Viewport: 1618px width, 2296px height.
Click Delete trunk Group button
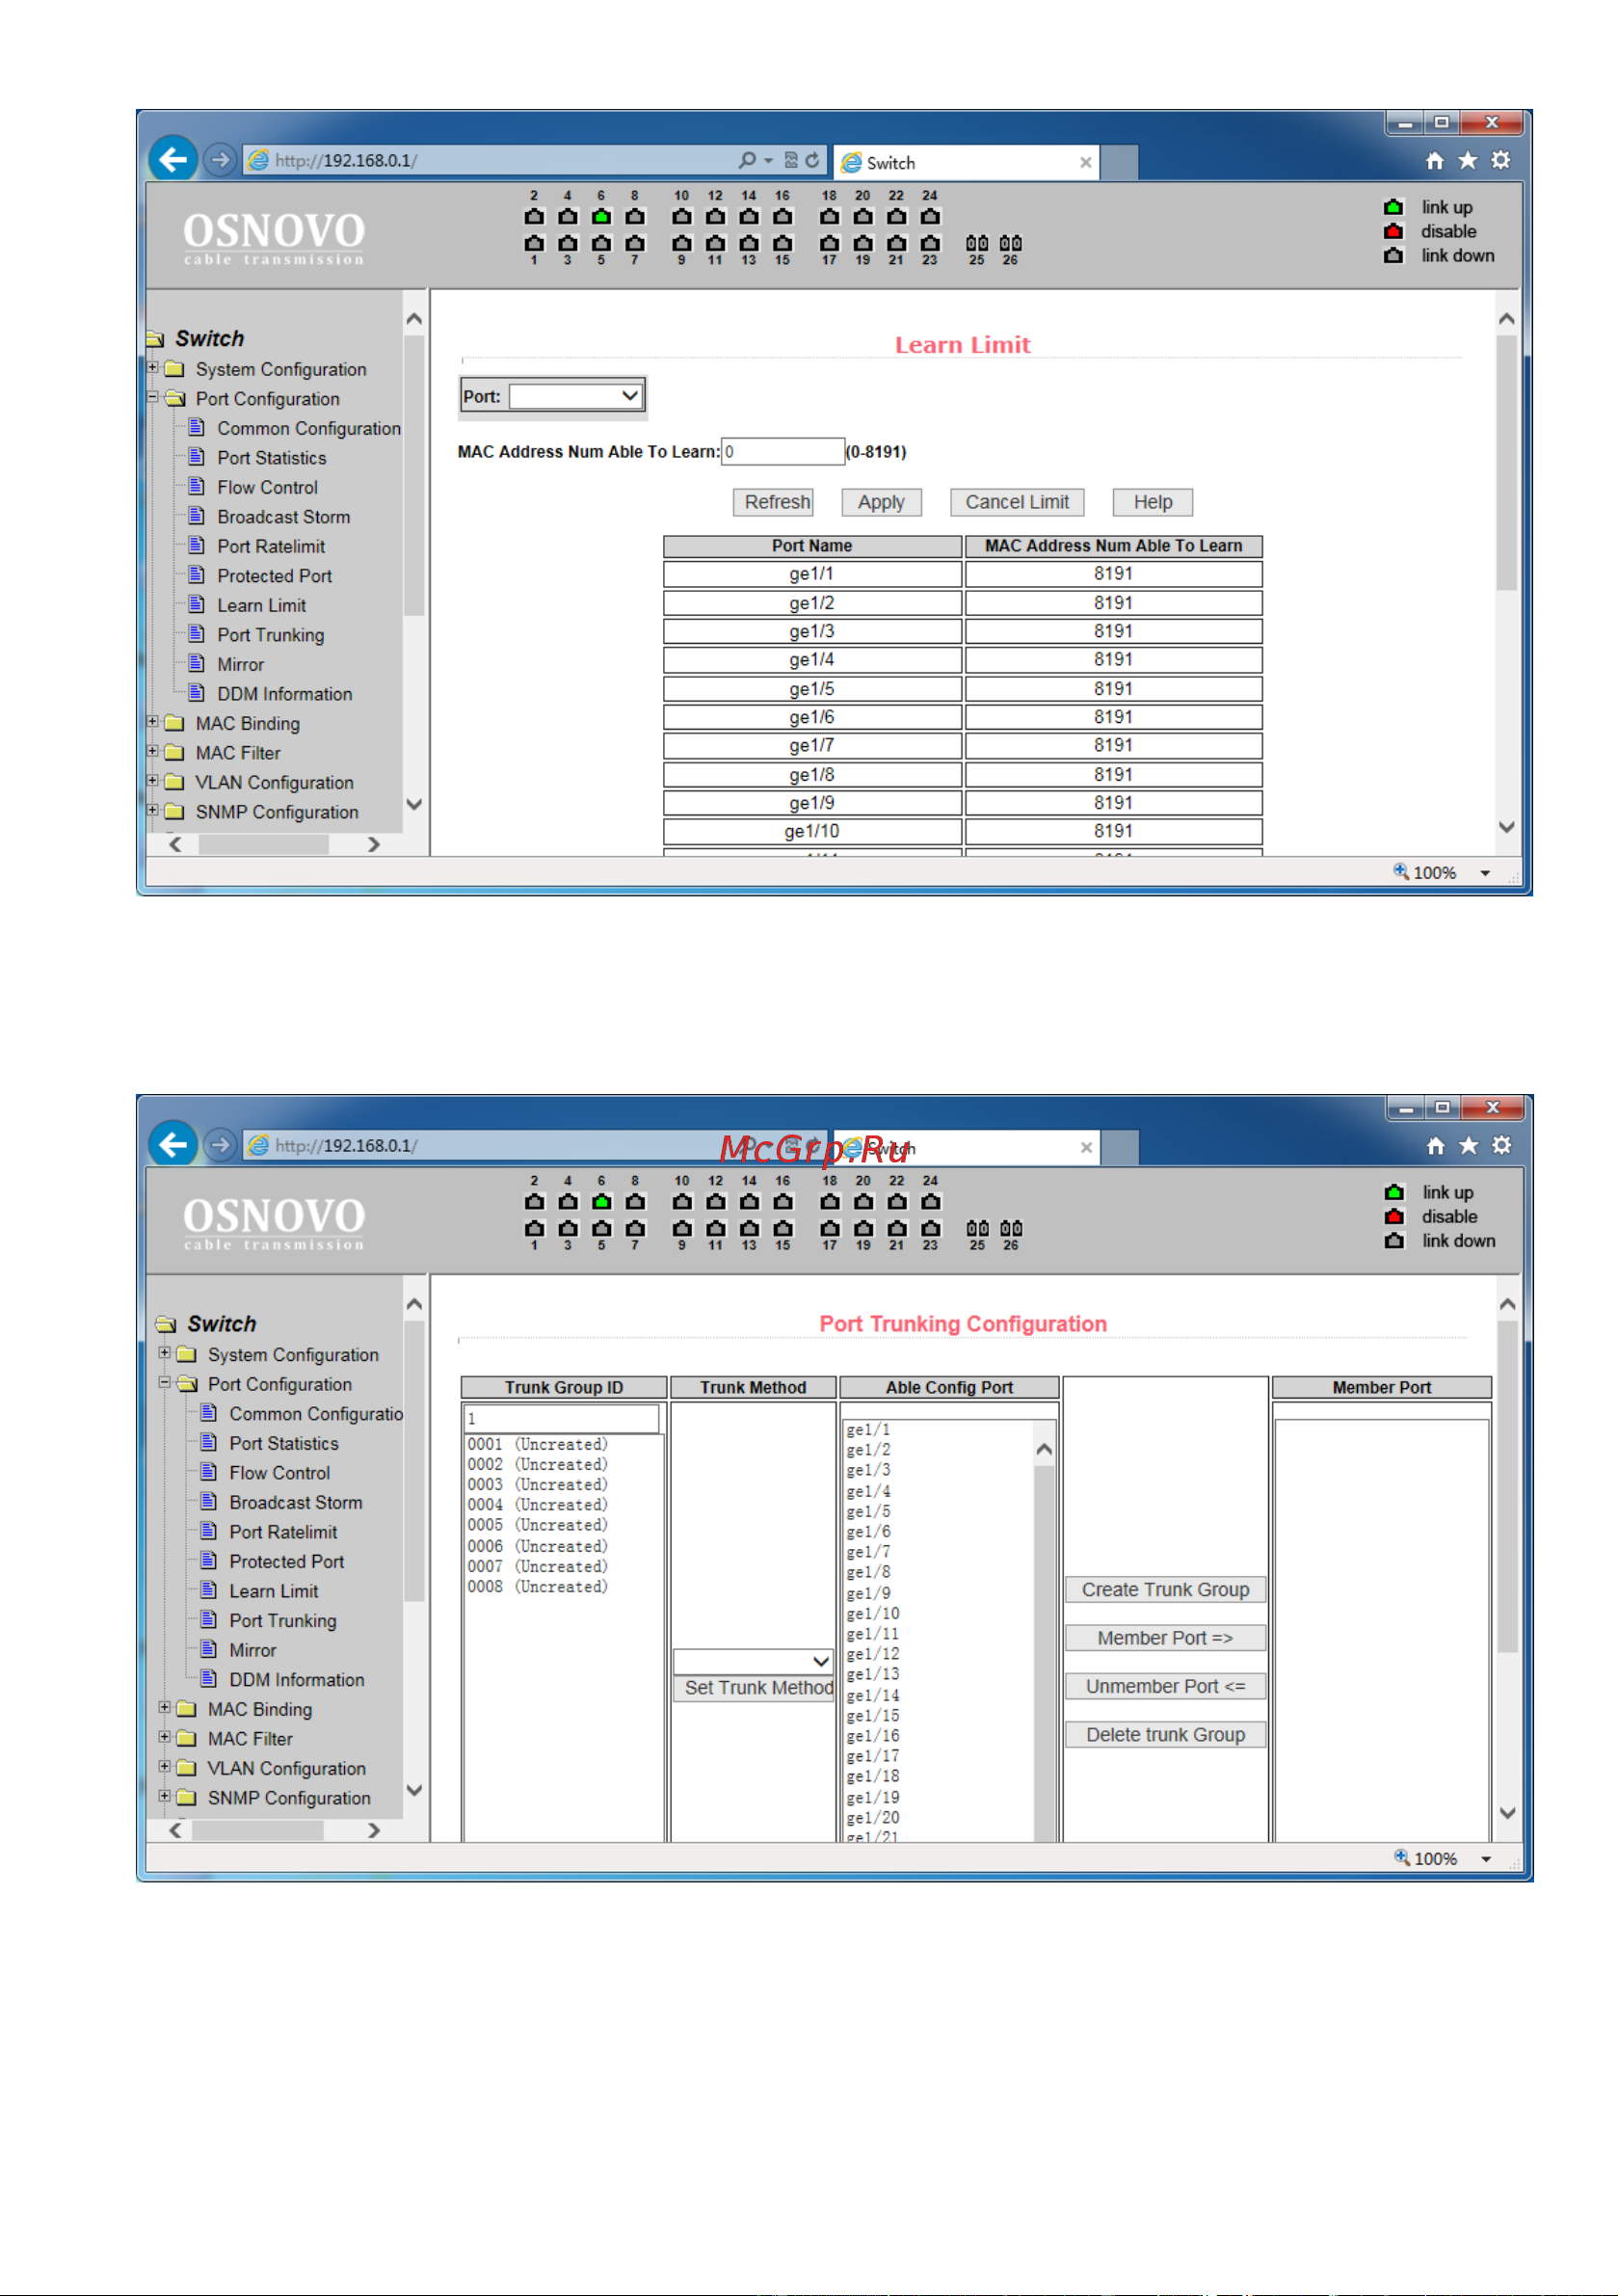pos(1166,1734)
